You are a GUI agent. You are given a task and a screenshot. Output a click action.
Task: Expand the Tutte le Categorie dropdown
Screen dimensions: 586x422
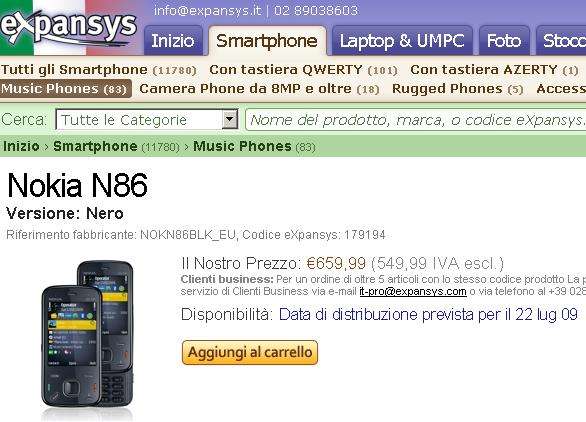pos(147,120)
